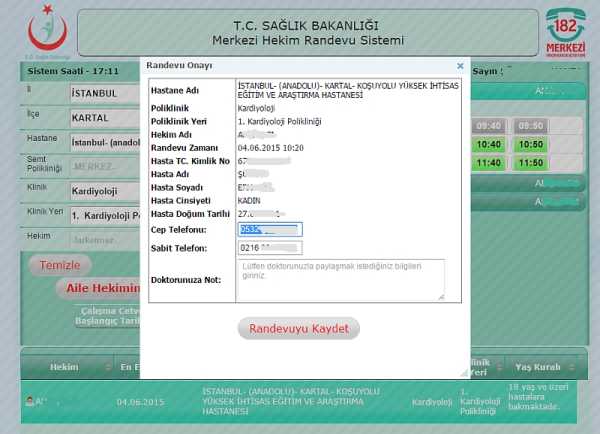Open the Klinik dropdown showing Kardiyoloji
This screenshot has width=600, height=434.
pos(105,191)
